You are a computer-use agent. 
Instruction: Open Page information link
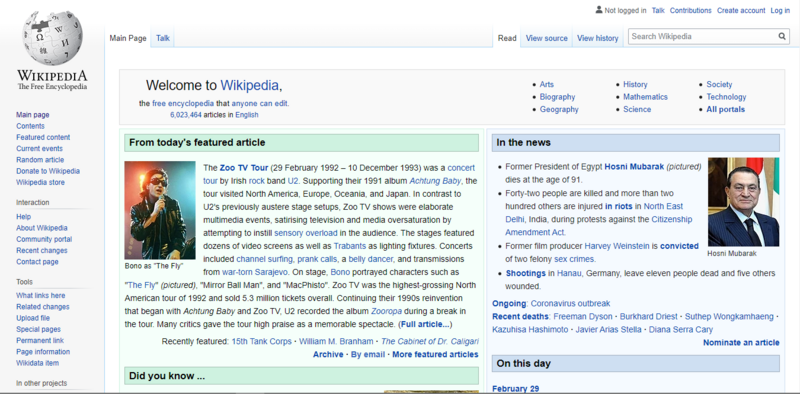coord(43,351)
